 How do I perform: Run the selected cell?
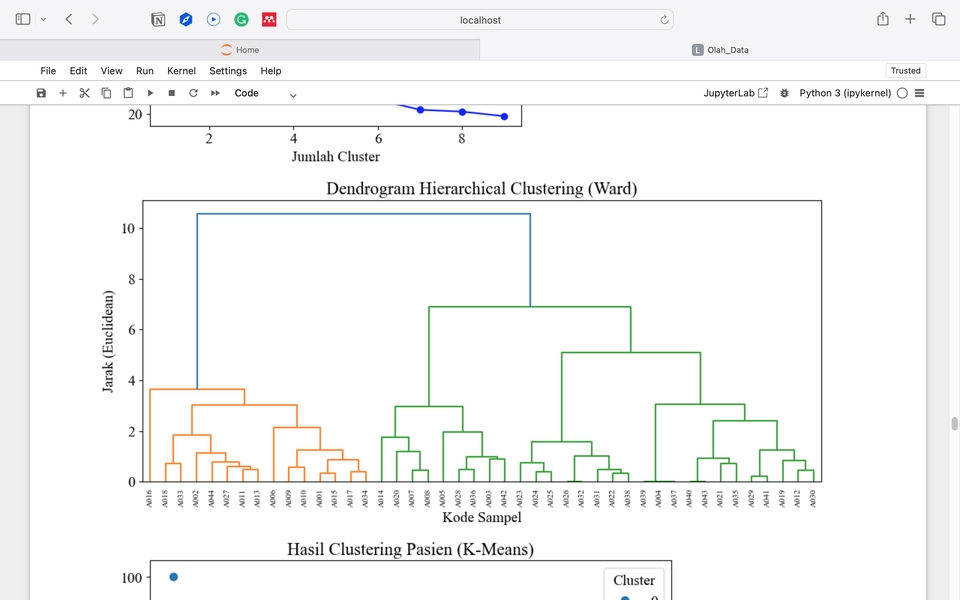click(150, 93)
